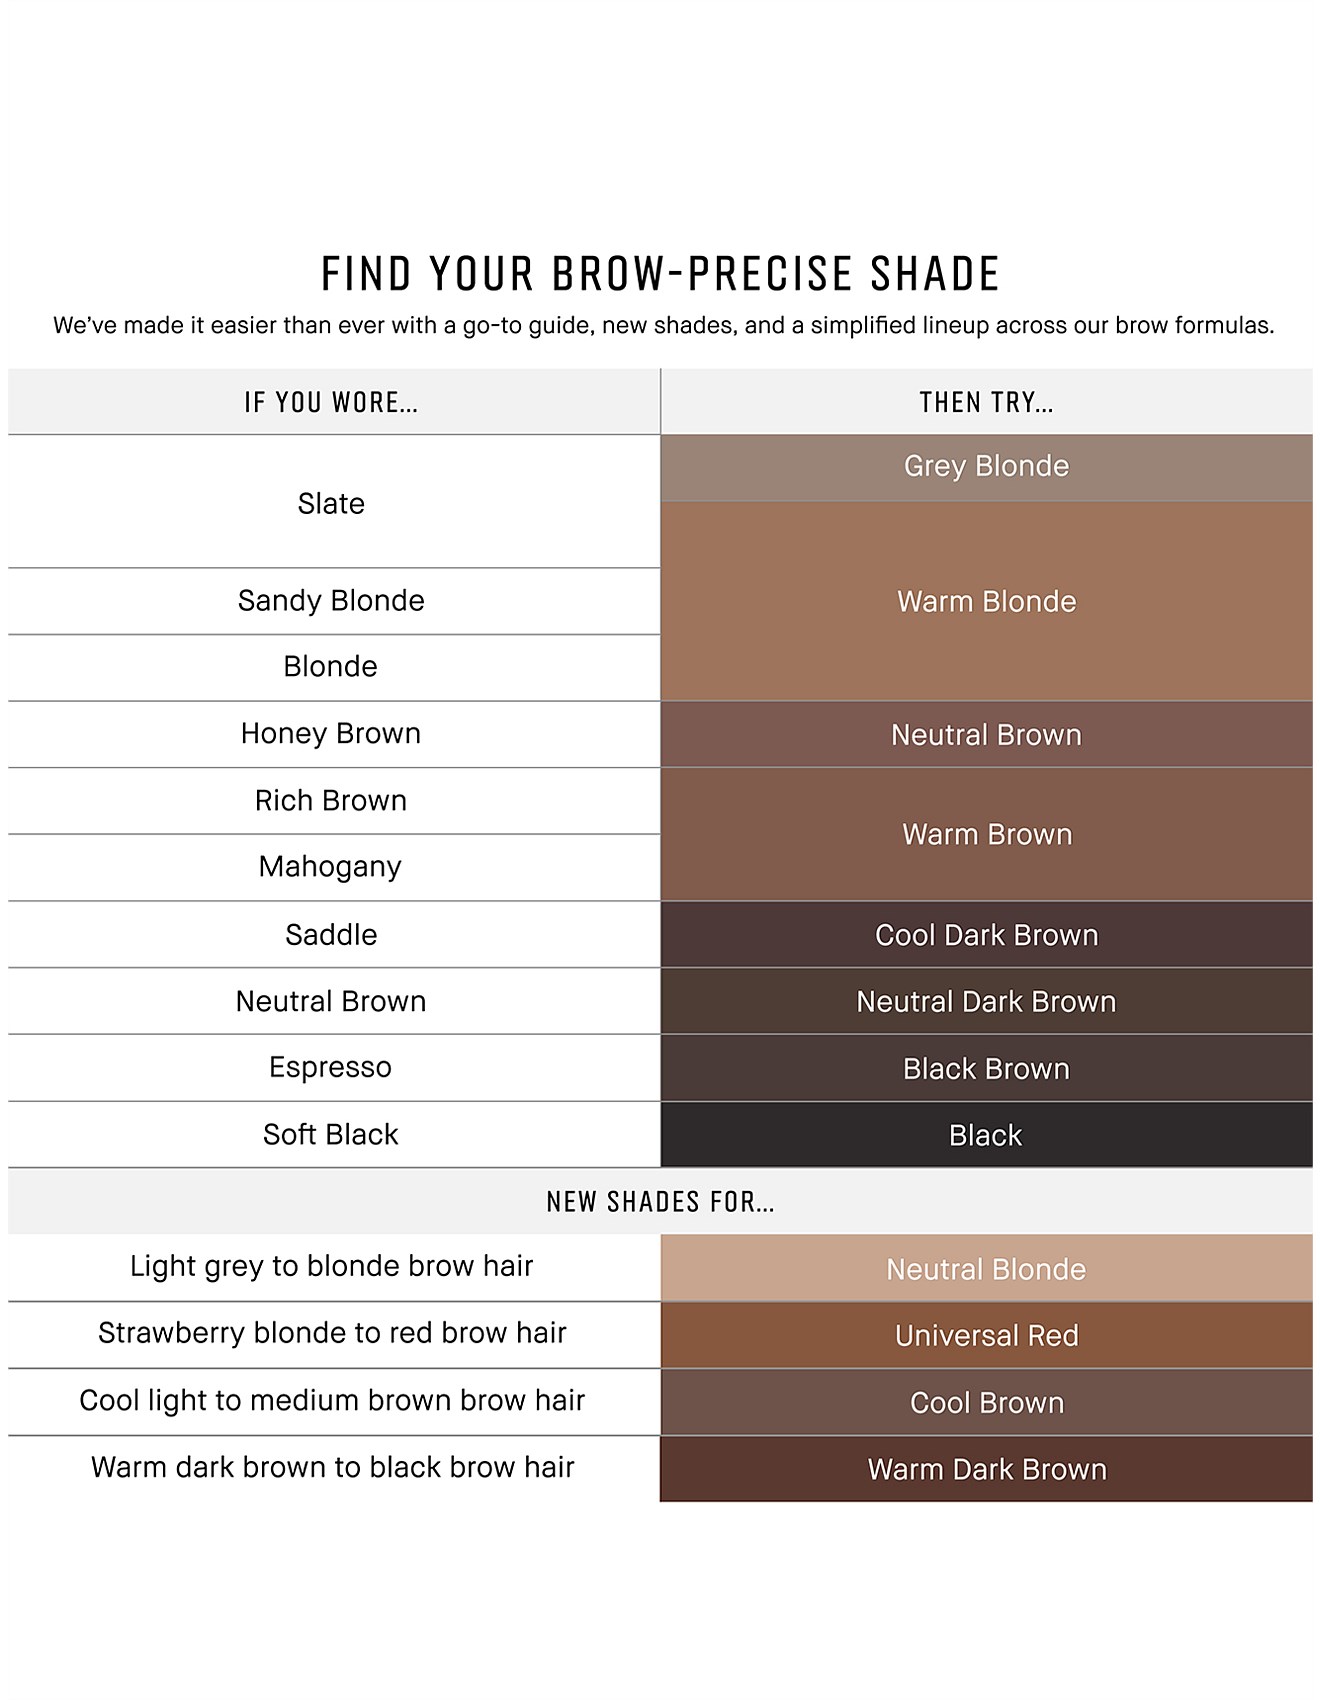Click the "Find Your Brow-Precise Shade" heading

coord(660,274)
